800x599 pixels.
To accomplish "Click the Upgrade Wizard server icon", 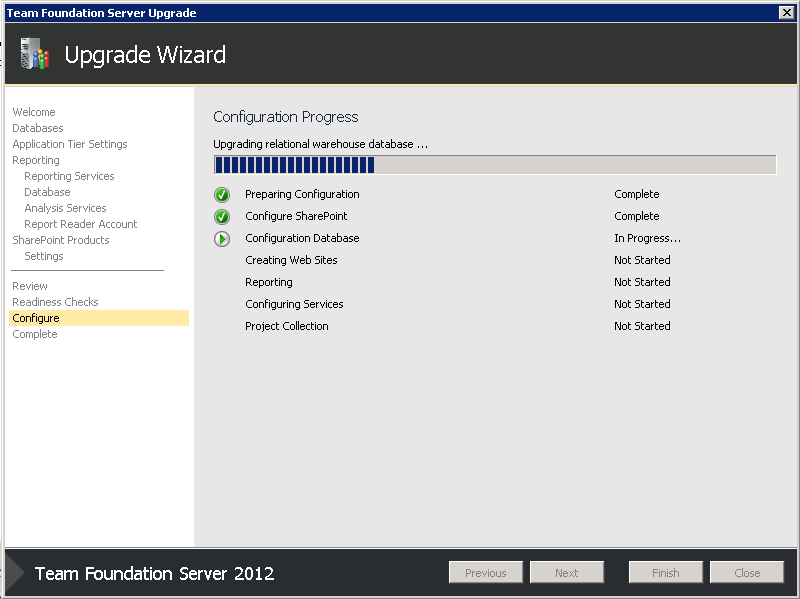I will [x=34, y=53].
